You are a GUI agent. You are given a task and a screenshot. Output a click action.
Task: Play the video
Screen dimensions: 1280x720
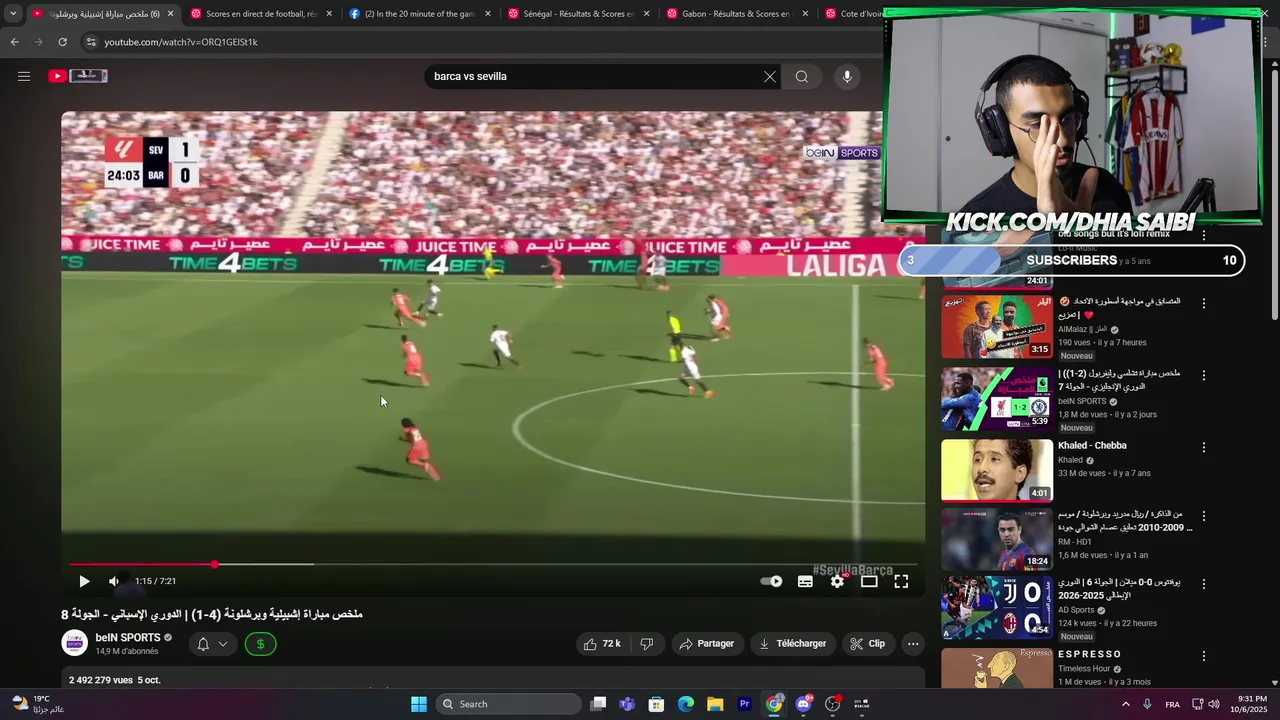tap(84, 581)
